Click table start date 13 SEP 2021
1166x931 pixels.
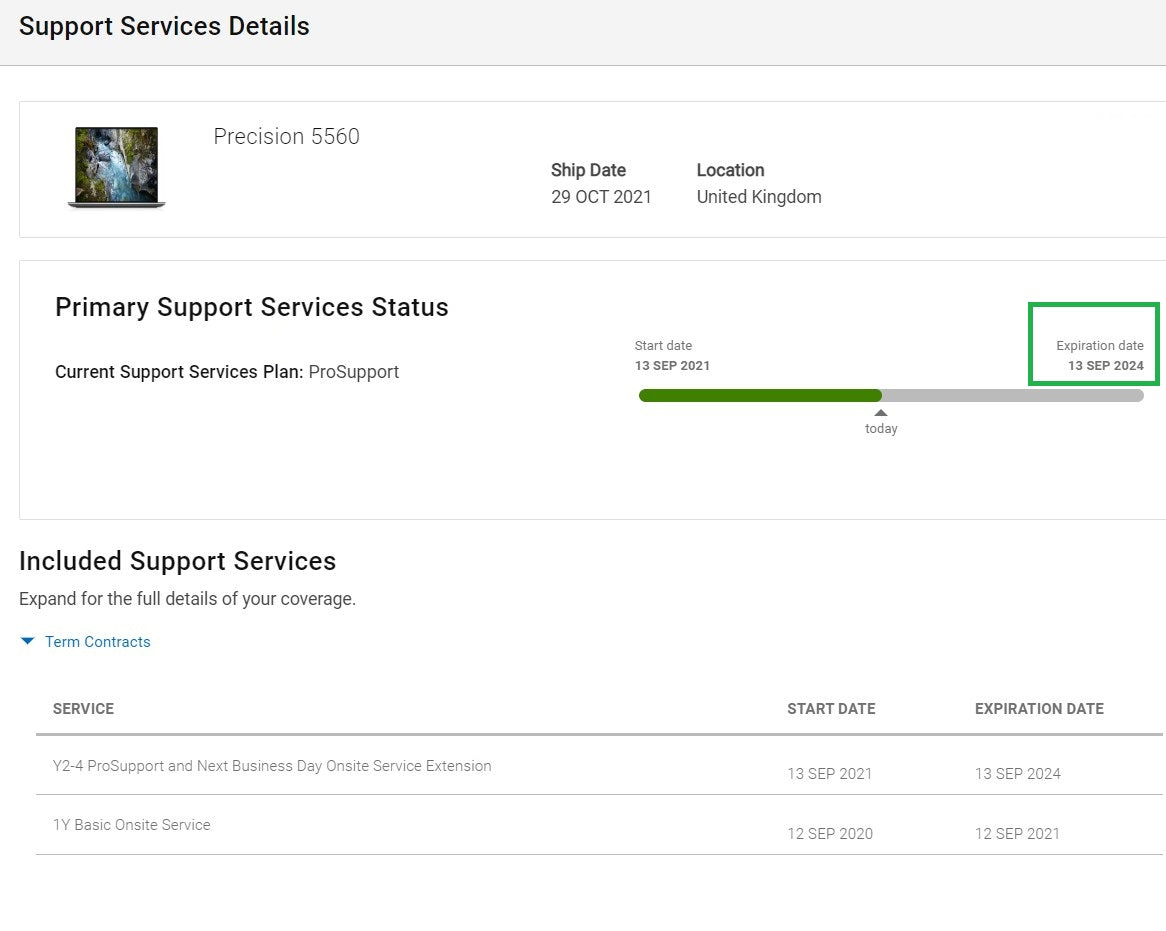tap(830, 774)
